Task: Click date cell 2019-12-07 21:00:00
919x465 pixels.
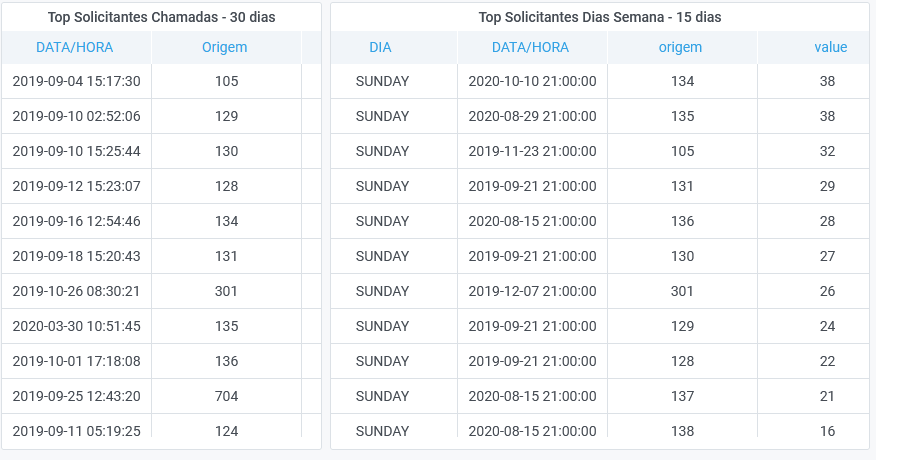Action: click(x=532, y=291)
